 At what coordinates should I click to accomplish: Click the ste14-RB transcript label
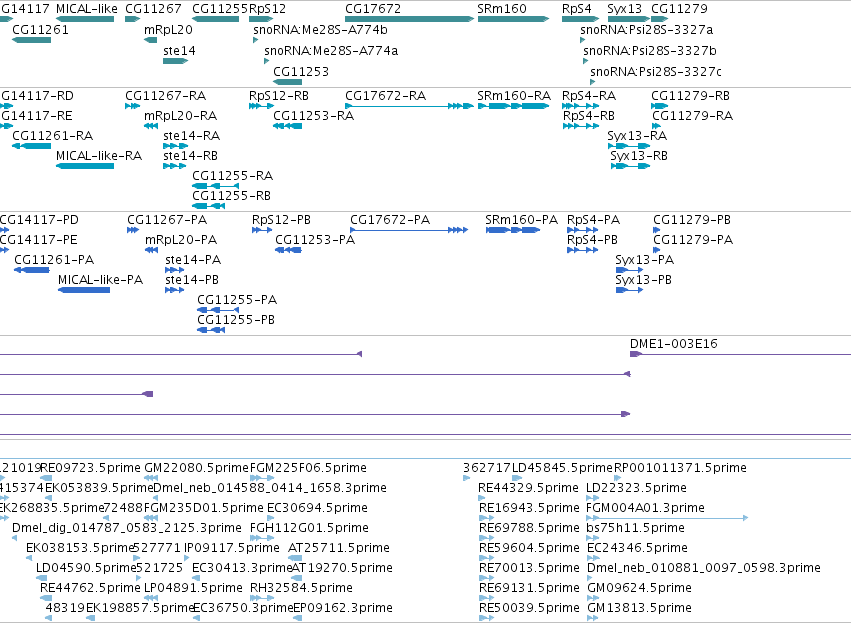tap(190, 156)
